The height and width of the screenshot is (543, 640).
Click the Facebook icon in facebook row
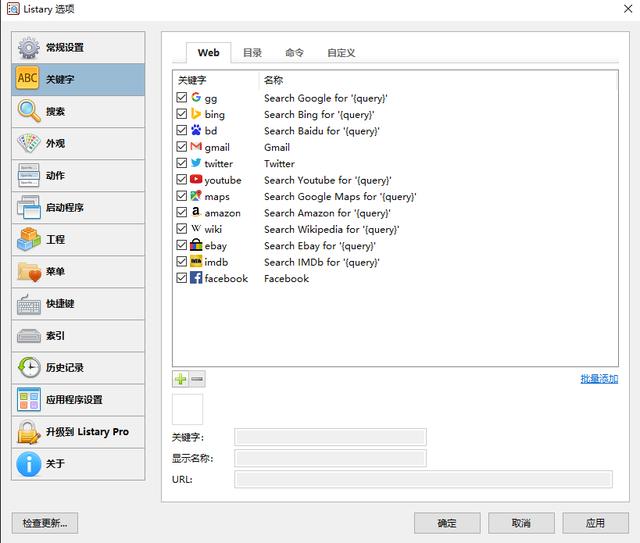196,278
